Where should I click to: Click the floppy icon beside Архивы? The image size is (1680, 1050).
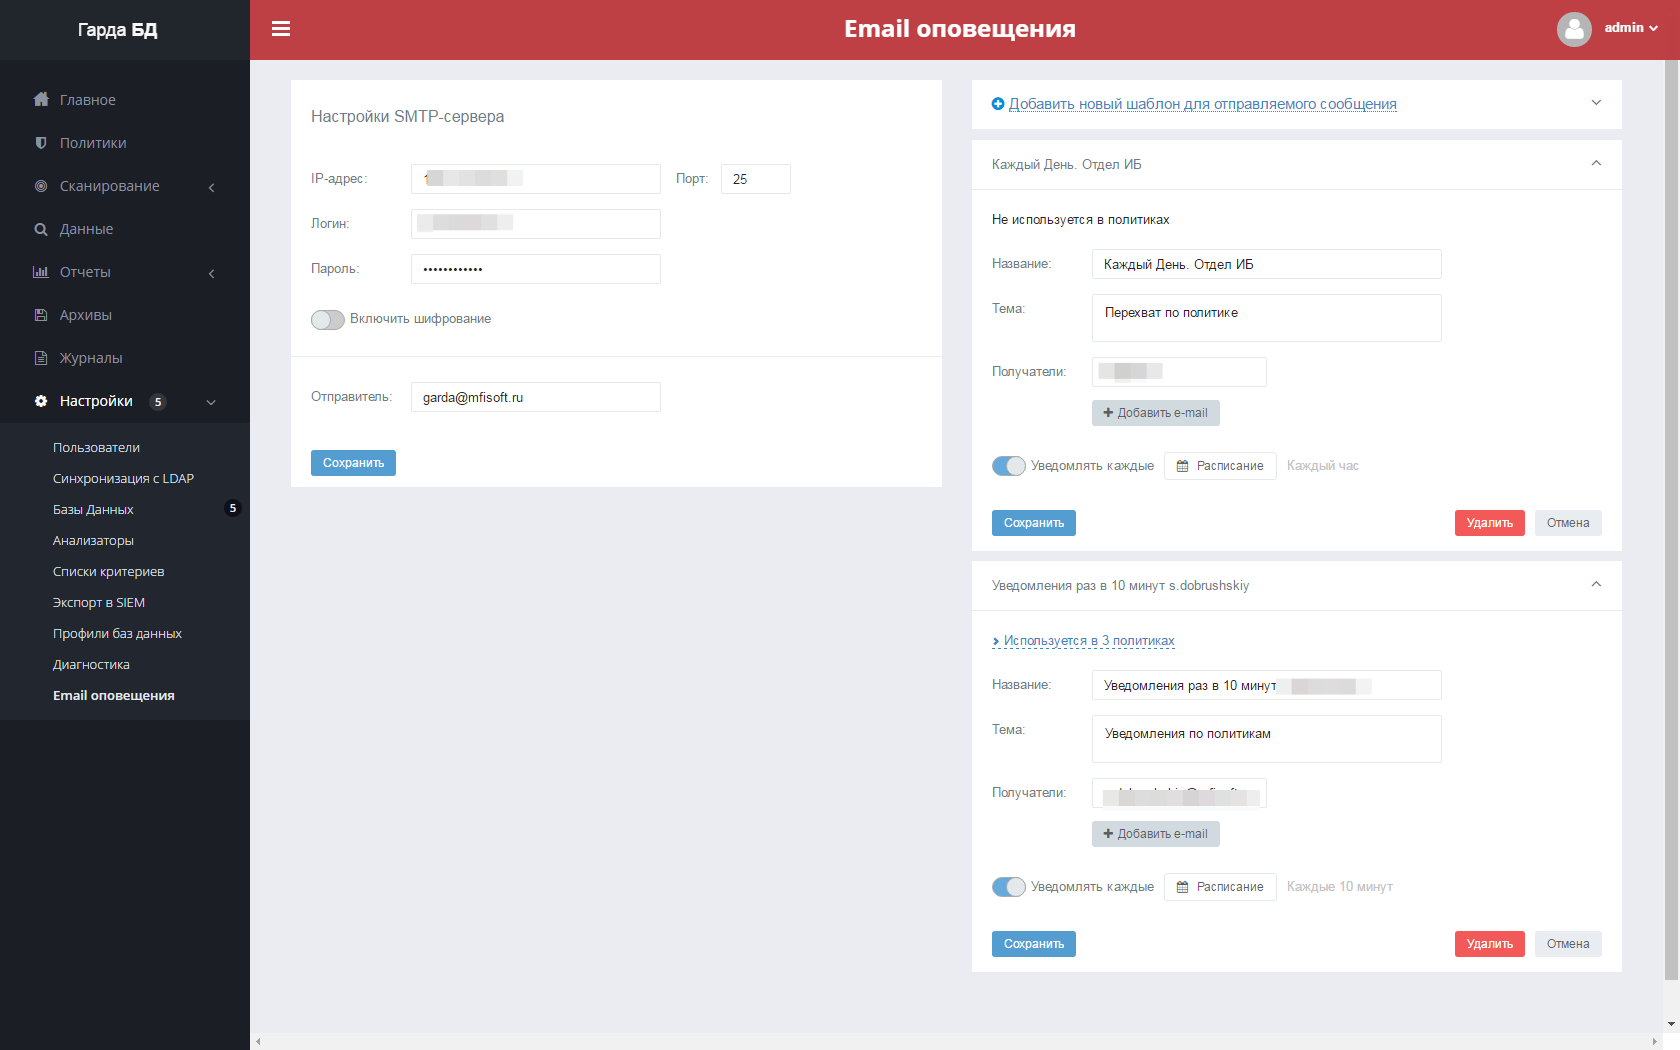click(41, 314)
